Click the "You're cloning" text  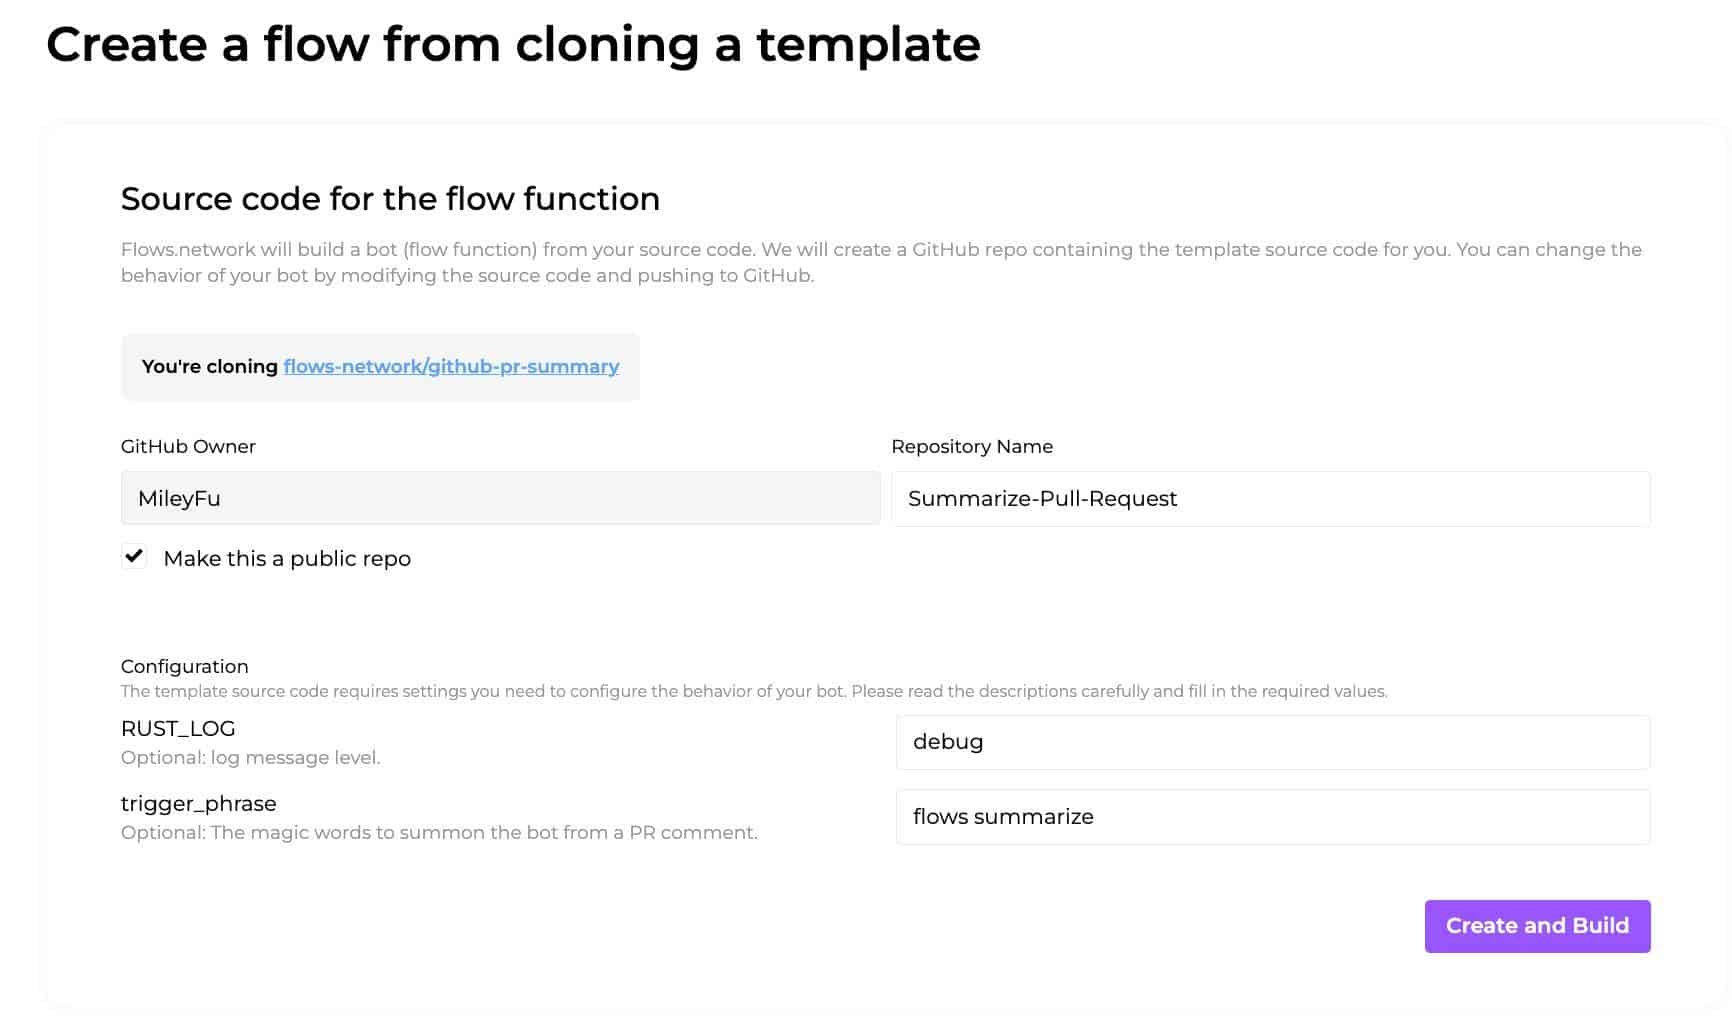coord(209,367)
